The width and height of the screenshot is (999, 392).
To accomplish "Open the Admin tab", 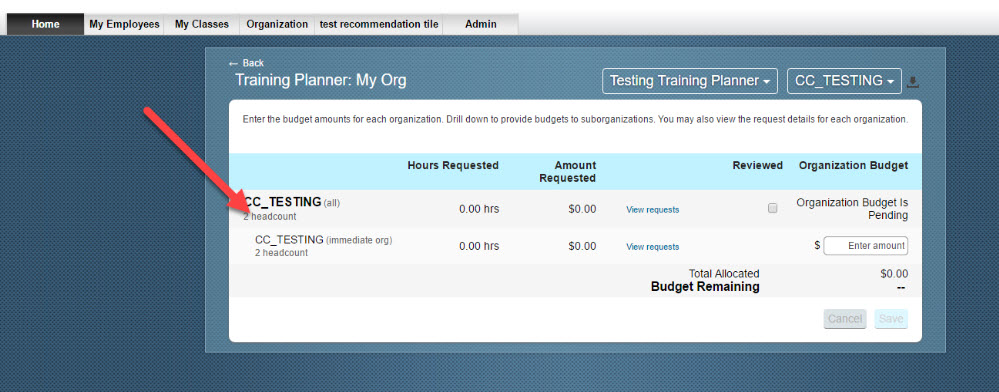I will coord(481,24).
